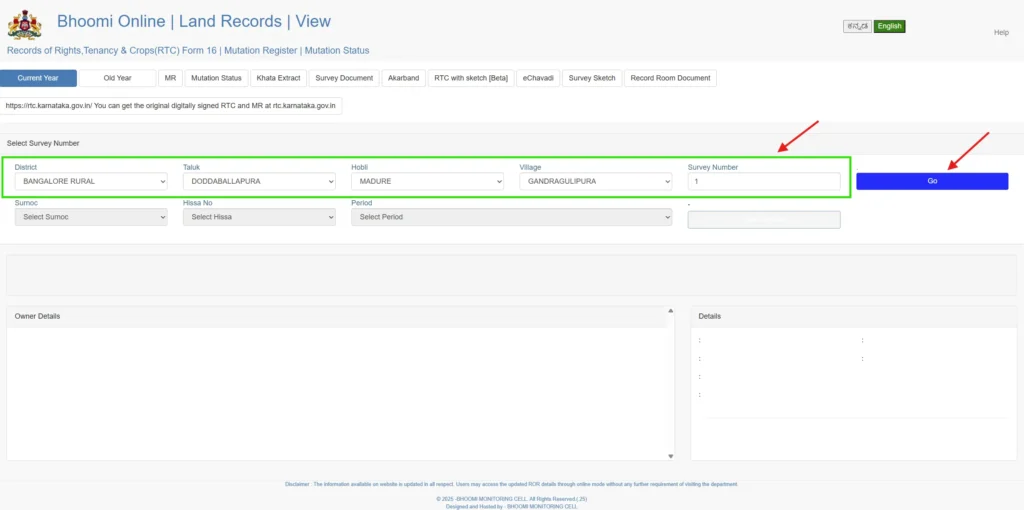This screenshot has height=510, width=1024.
Task: Open Mutation Status tab
Action: pyautogui.click(x=216, y=78)
